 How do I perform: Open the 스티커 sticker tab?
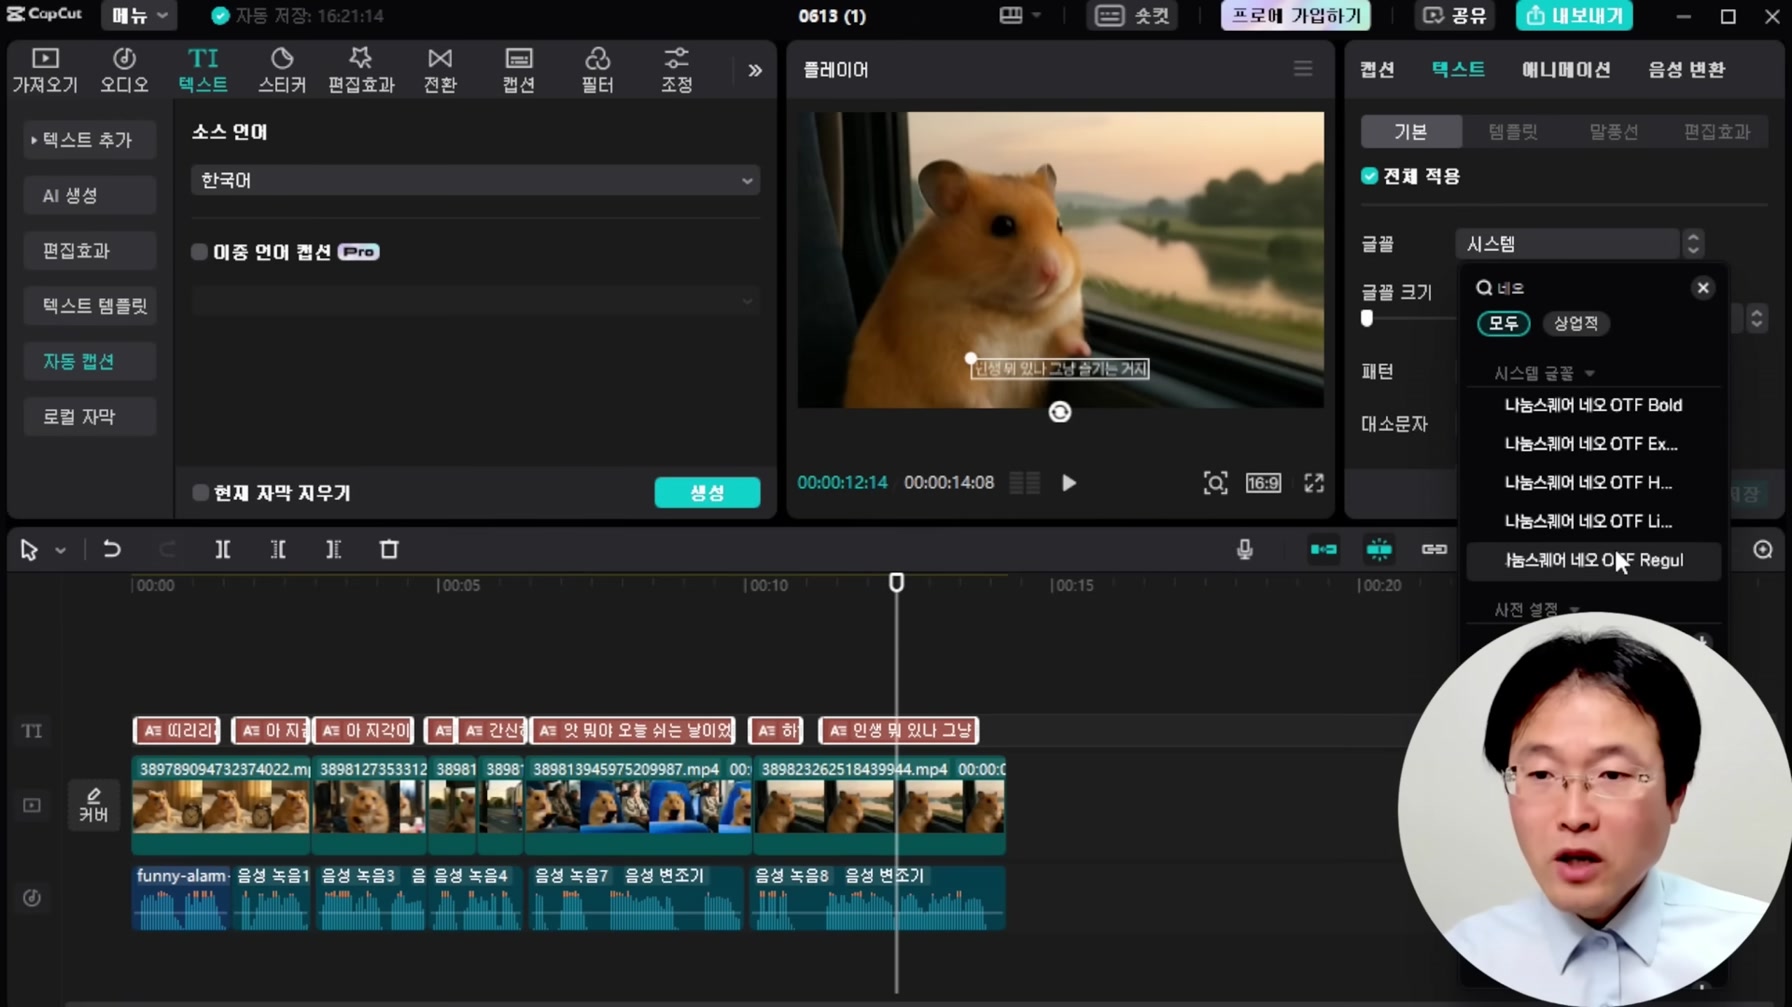tap(282, 70)
